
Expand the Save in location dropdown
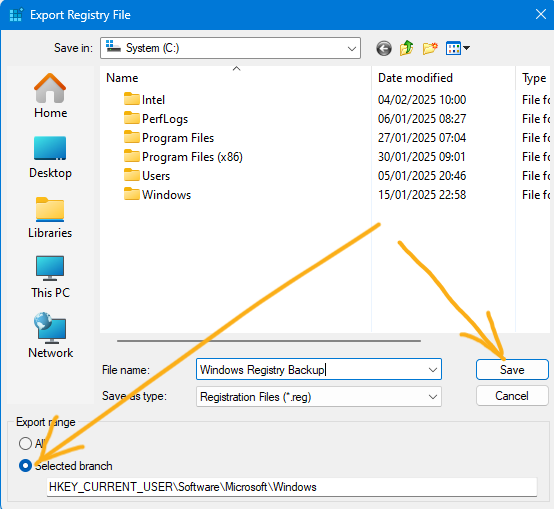352,48
